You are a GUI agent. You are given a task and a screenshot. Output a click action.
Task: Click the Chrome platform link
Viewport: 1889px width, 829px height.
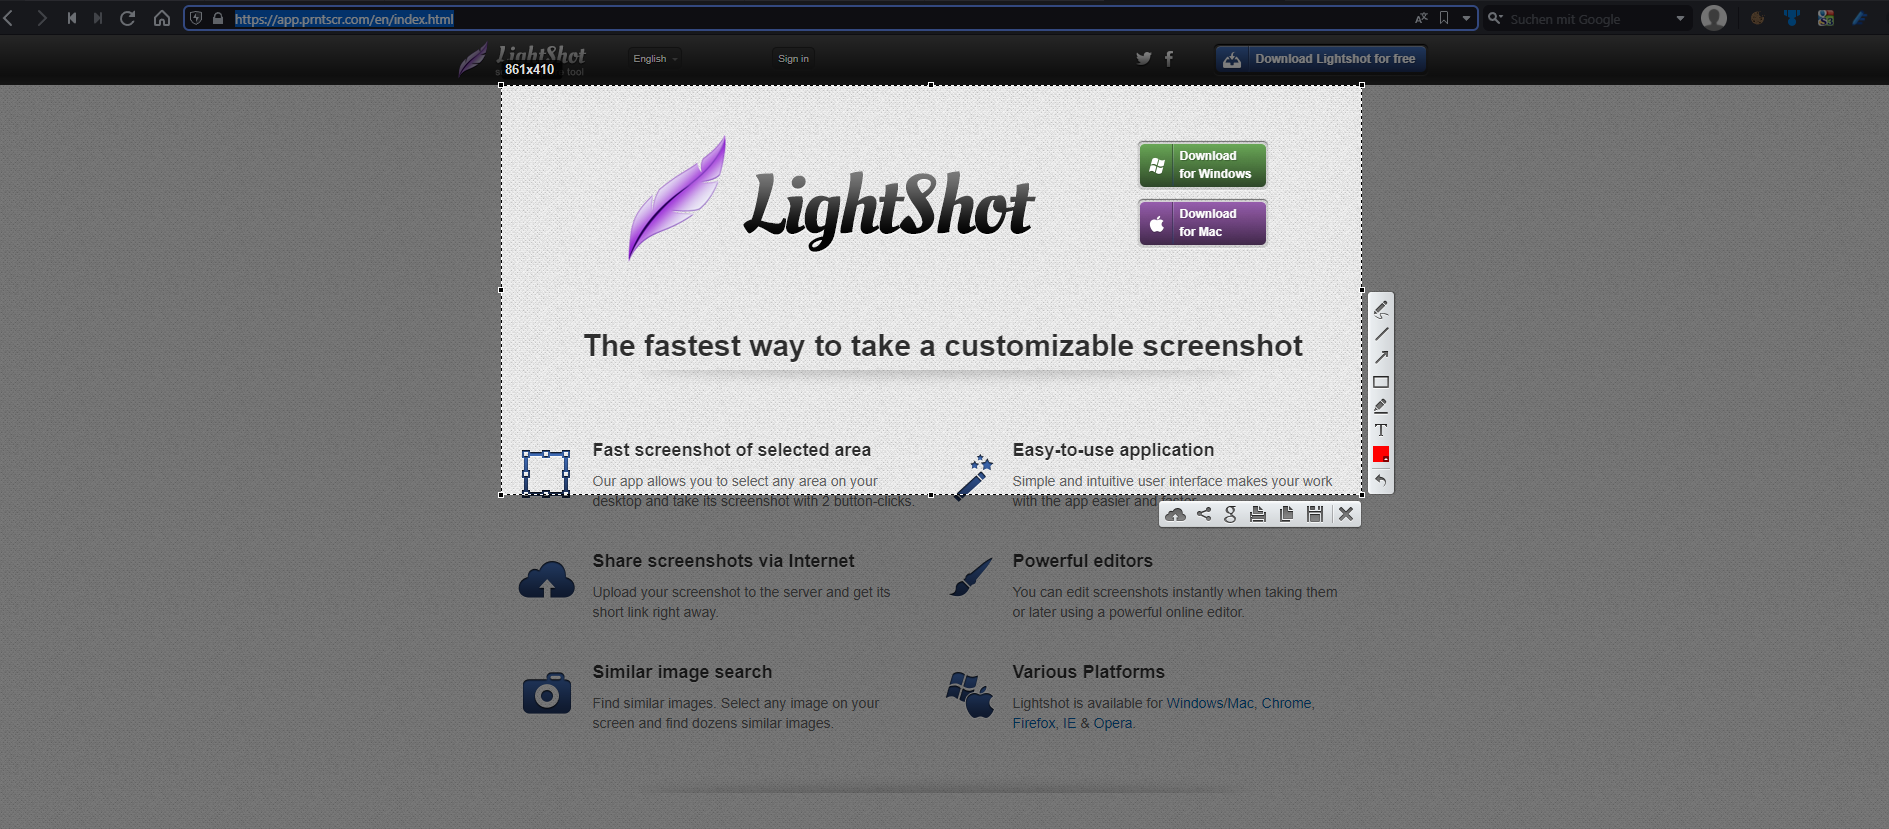[1286, 703]
